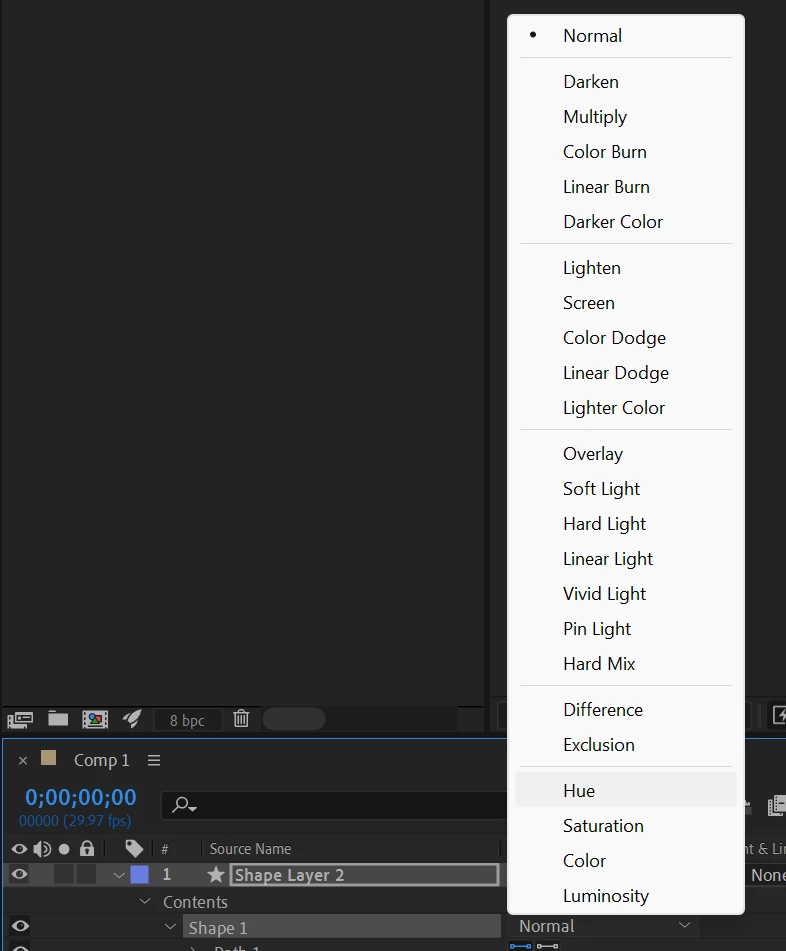Click the Interpret Footage icon
Screen dimensions: 786x951
(20, 720)
